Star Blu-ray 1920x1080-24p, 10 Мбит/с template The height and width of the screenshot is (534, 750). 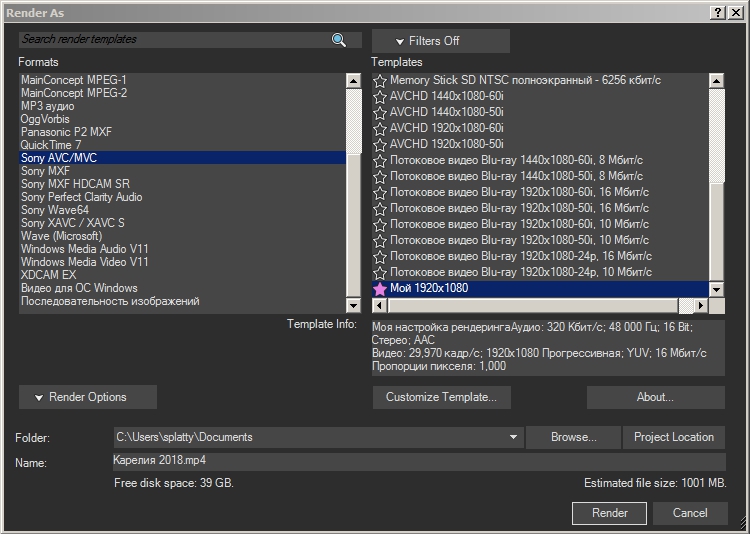380,273
